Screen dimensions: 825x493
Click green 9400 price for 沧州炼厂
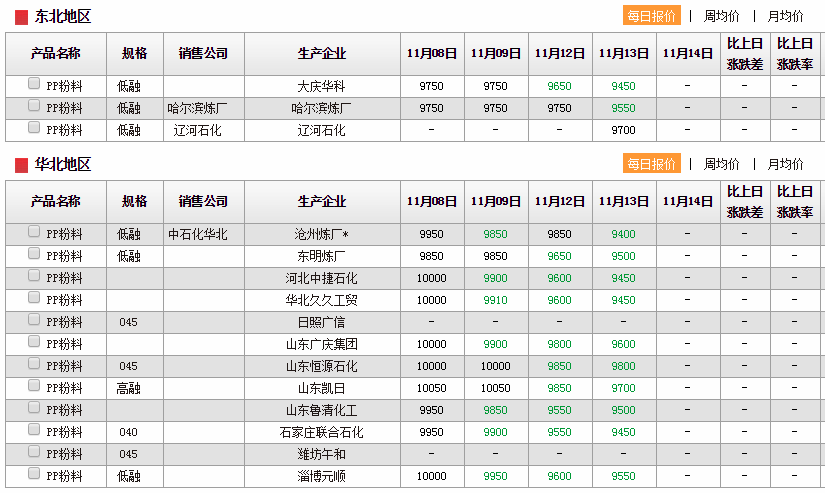click(623, 234)
